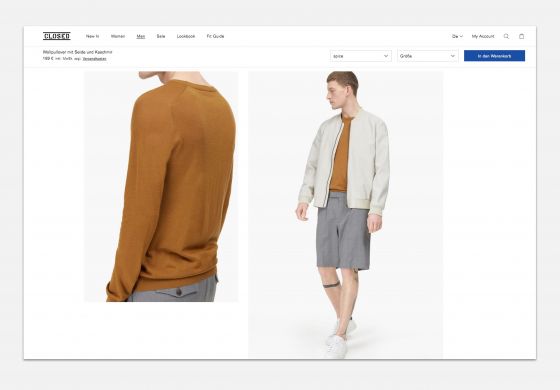Click the chevron in the spice dropdown

point(386,56)
